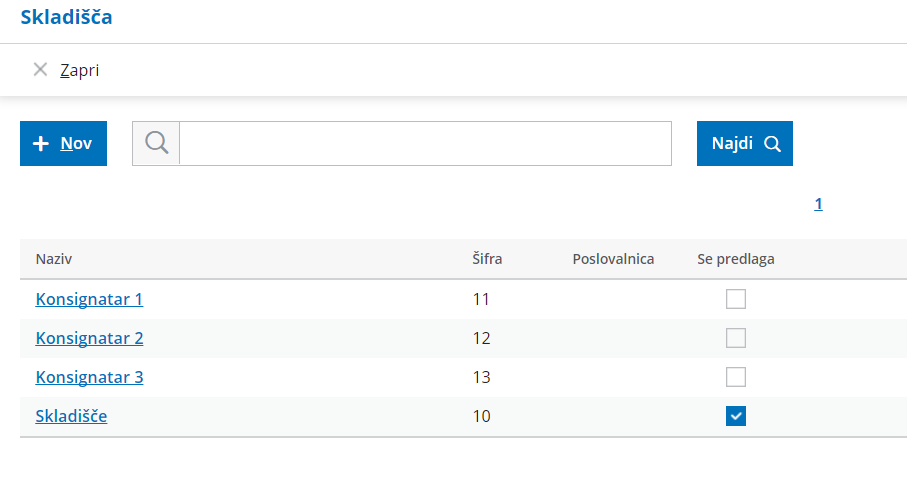Go to page 1 in pagination
907x478 pixels.
(818, 204)
